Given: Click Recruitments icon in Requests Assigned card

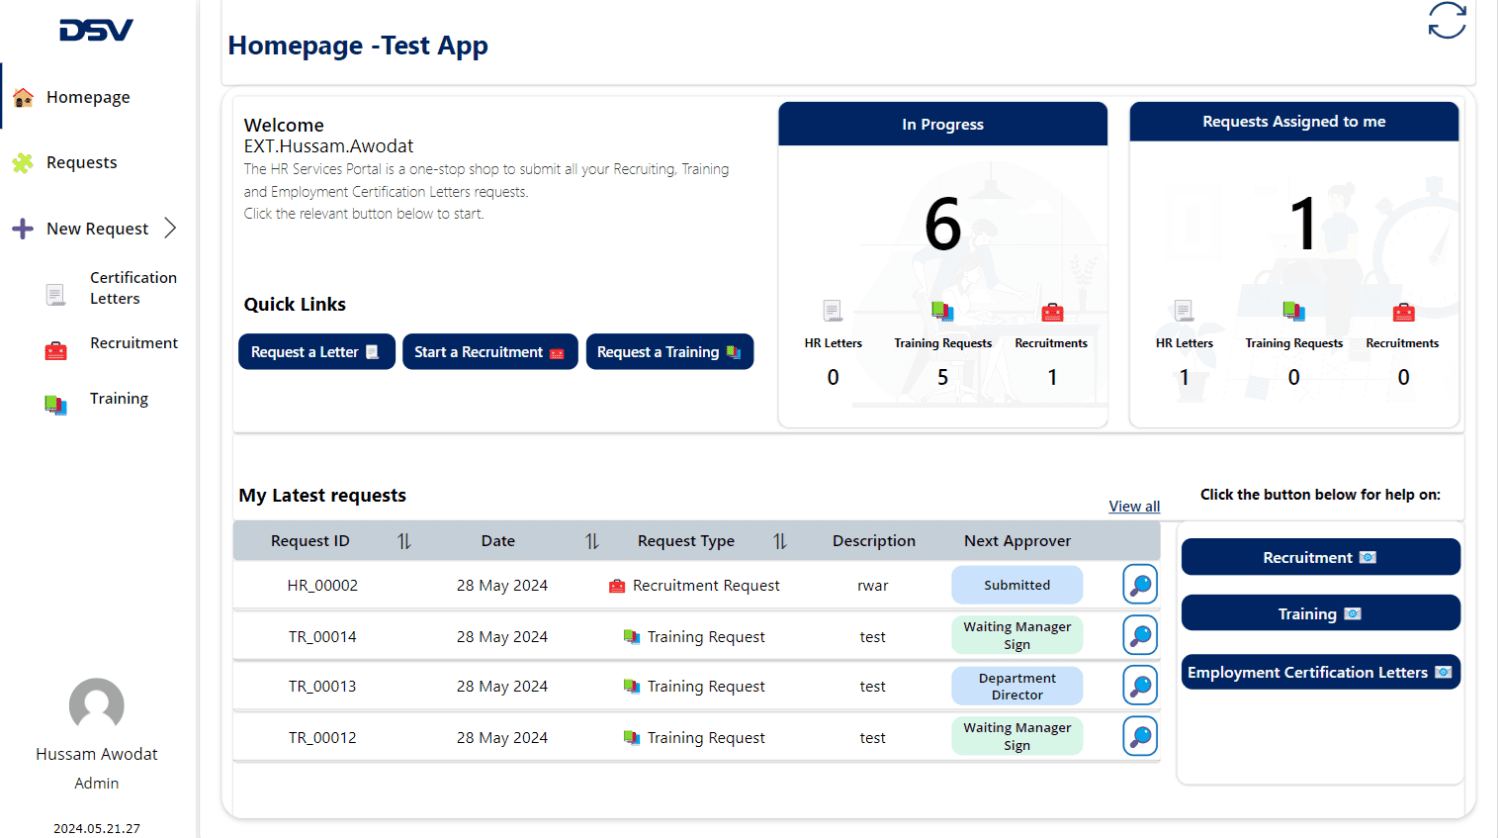Looking at the screenshot, I should (x=1403, y=312).
